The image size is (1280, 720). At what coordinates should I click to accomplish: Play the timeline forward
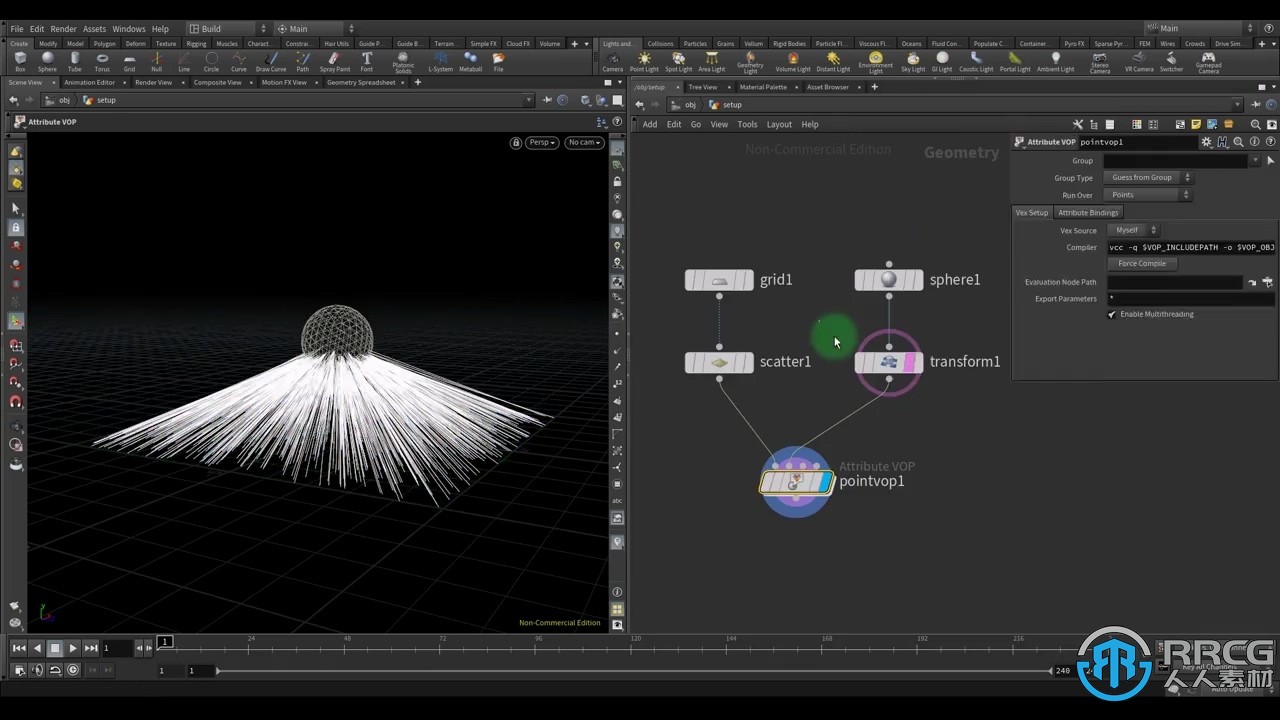point(73,648)
